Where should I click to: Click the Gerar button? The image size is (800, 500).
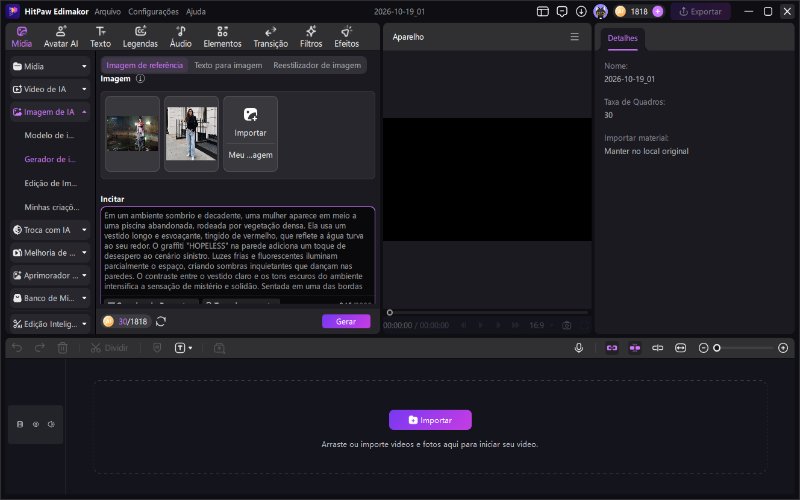[x=346, y=321]
